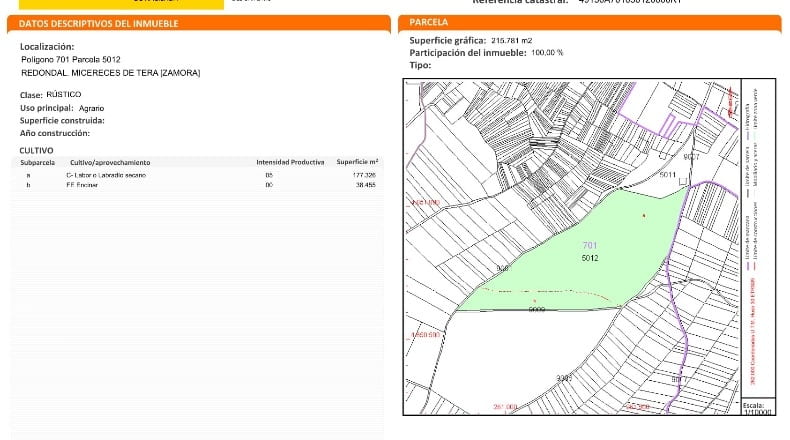The height and width of the screenshot is (440, 790).
Task: Select the 'Localización:' label
Action: pyautogui.click(x=47, y=47)
